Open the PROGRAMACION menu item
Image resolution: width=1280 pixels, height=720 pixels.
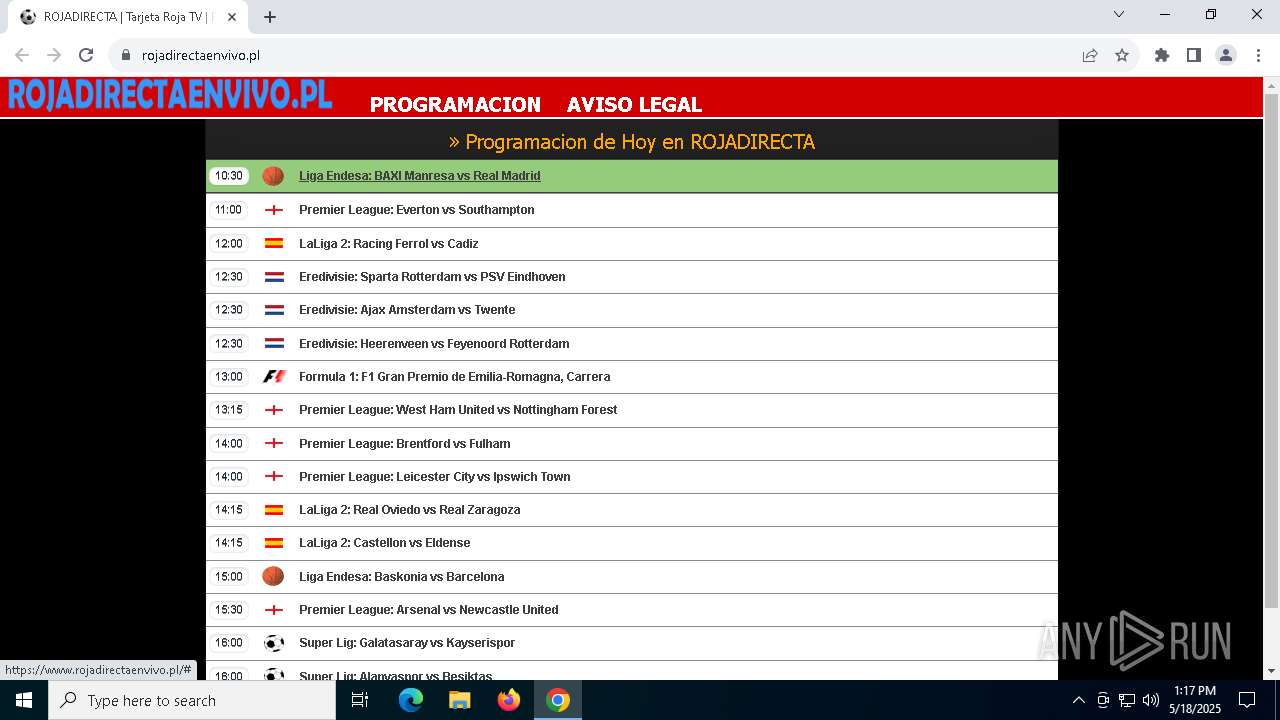click(x=455, y=104)
